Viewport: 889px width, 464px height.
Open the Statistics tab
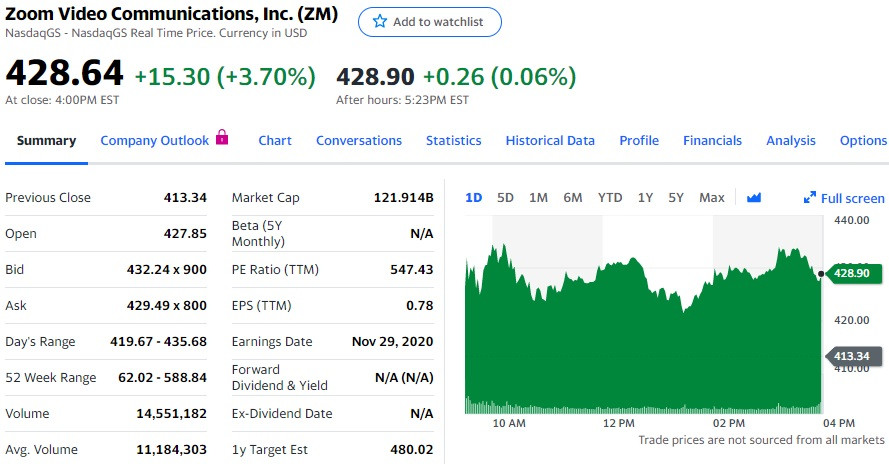(x=453, y=141)
